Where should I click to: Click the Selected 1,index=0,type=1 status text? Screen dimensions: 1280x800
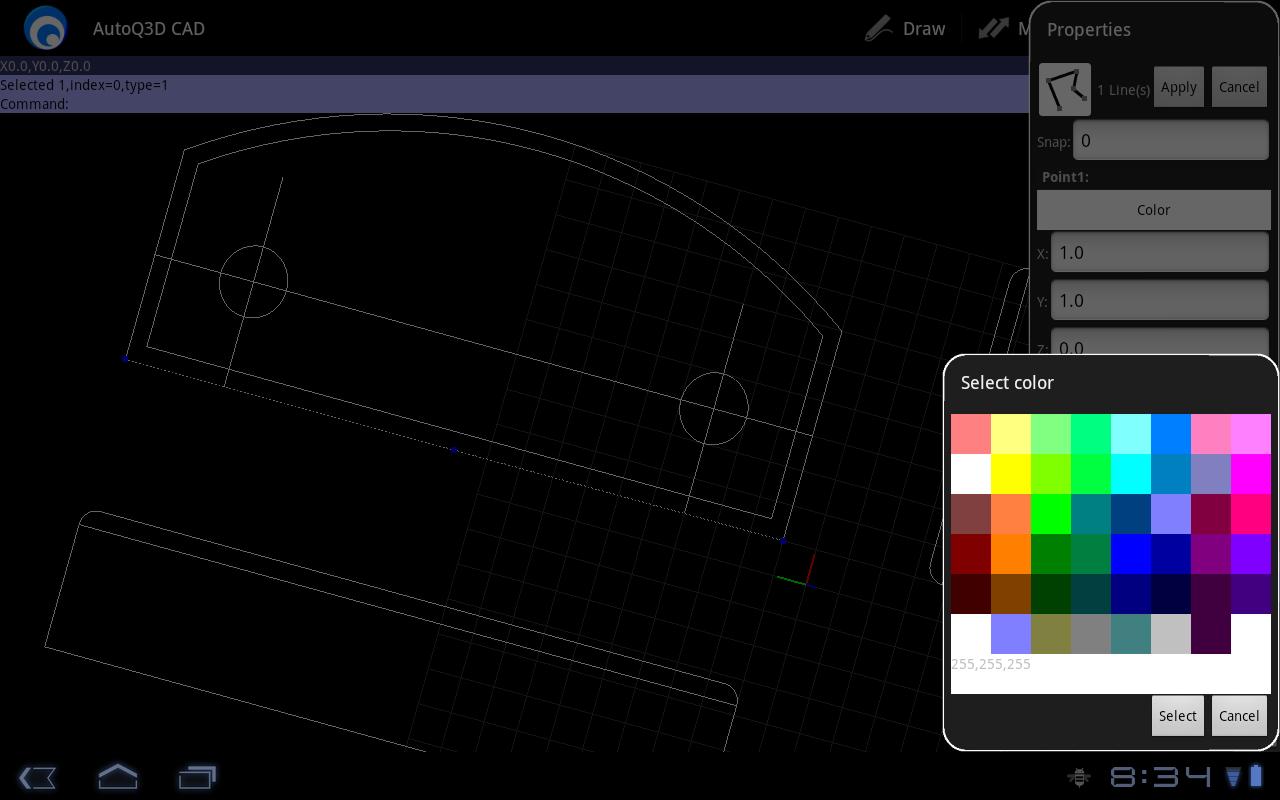(84, 85)
